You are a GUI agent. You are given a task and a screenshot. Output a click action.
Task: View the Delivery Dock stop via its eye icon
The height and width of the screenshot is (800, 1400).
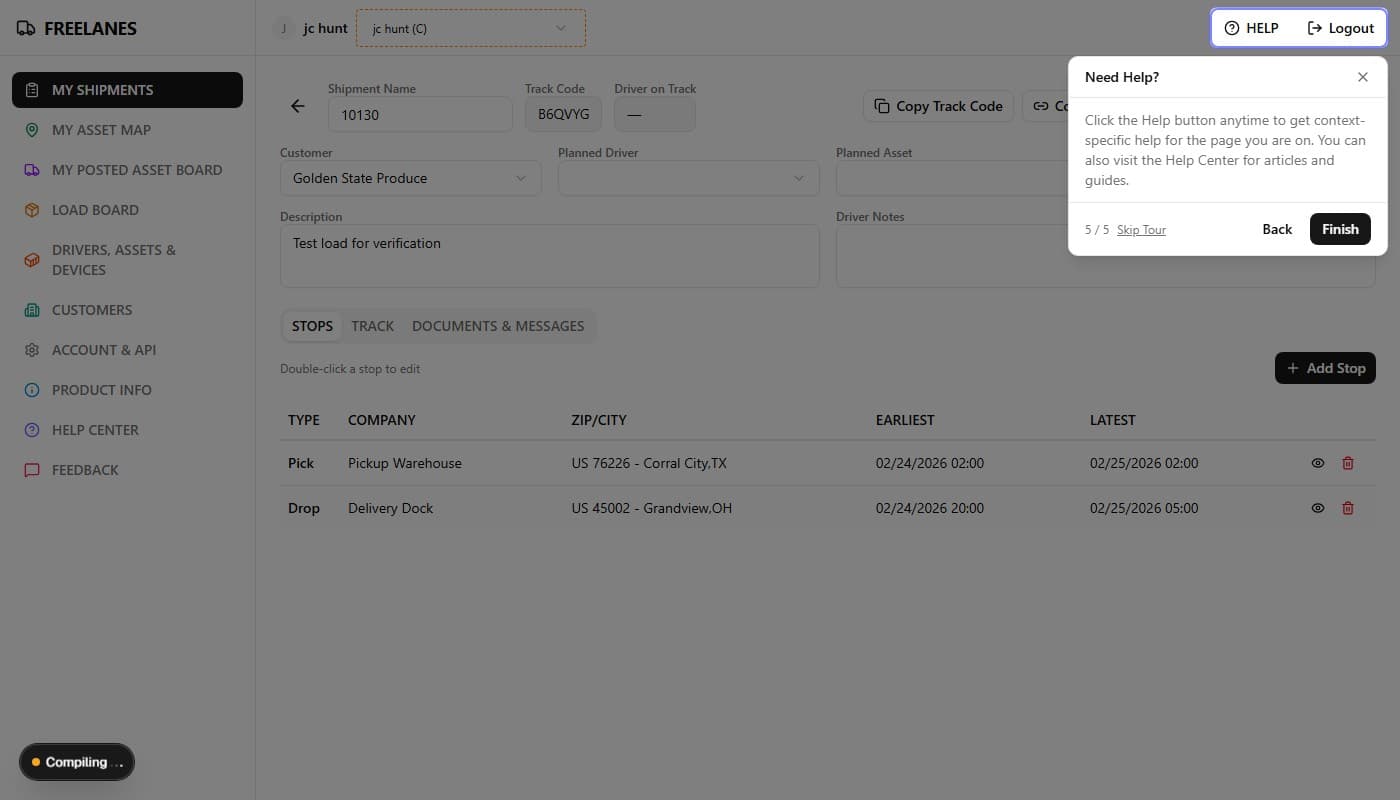[1318, 508]
